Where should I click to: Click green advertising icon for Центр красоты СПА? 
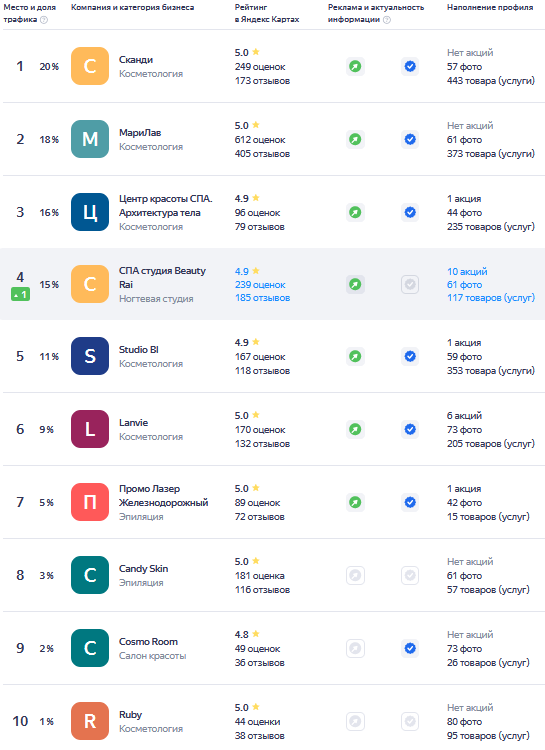(x=355, y=212)
